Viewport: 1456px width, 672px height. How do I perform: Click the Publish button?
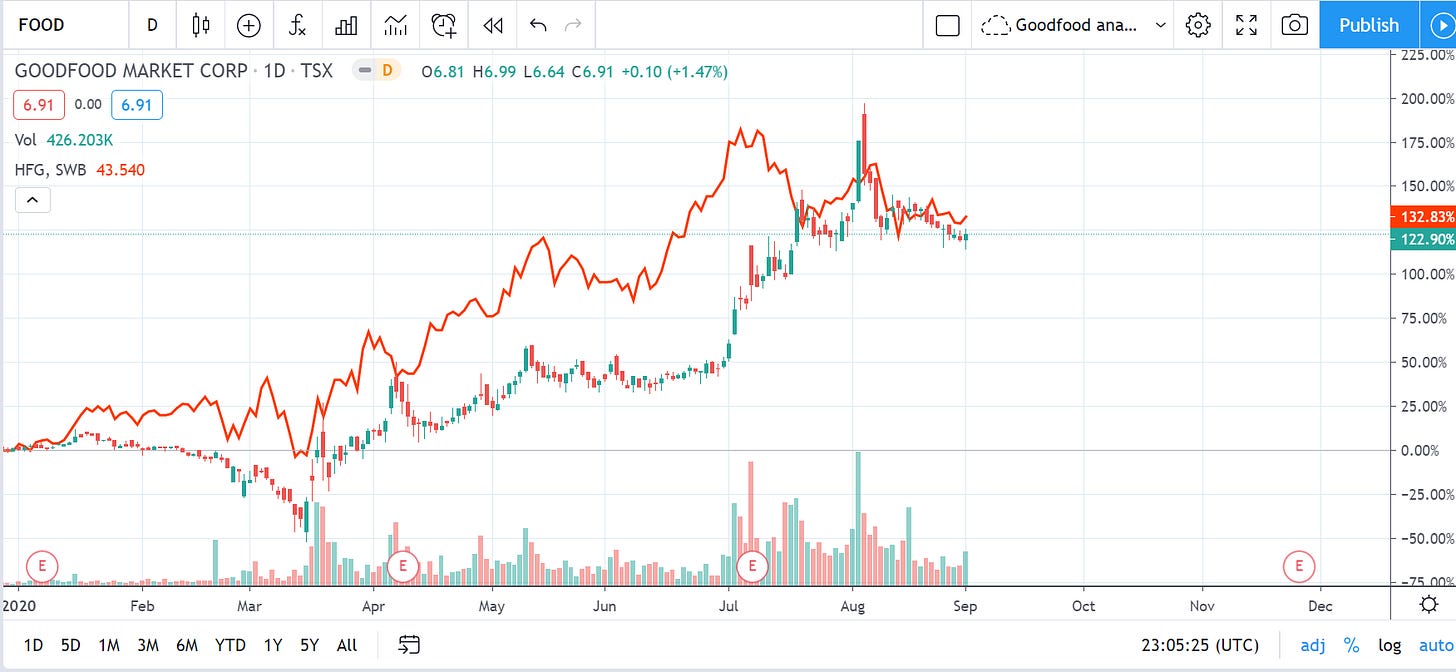(1369, 25)
